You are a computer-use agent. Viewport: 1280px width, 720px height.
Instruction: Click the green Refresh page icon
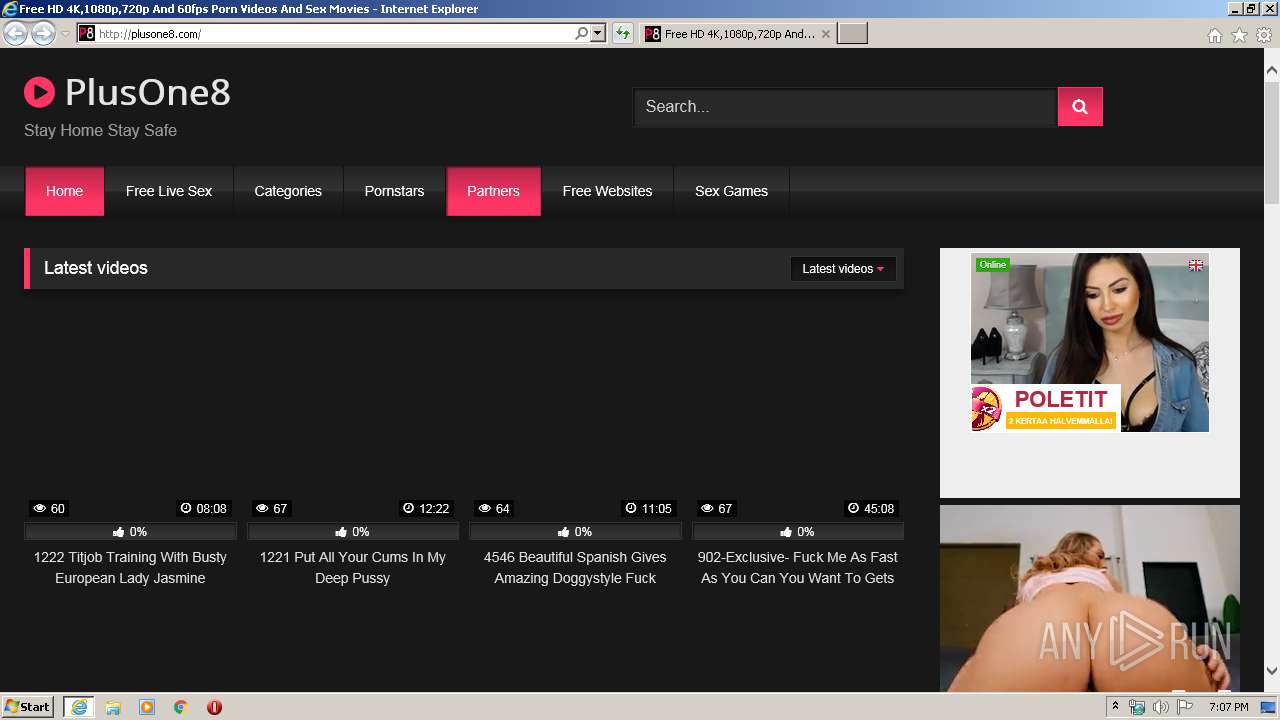[x=623, y=34]
